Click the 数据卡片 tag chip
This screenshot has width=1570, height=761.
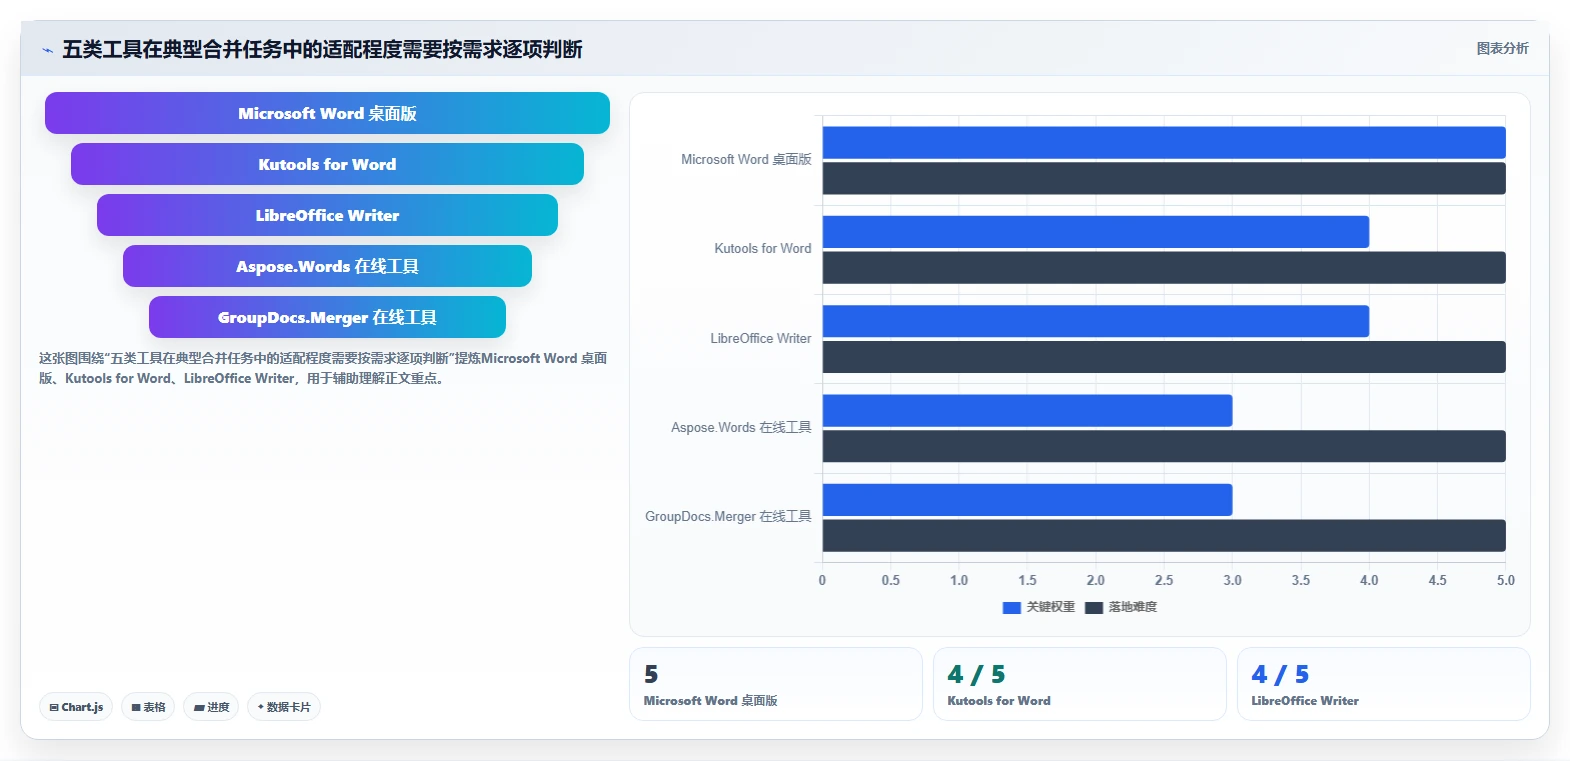click(284, 707)
